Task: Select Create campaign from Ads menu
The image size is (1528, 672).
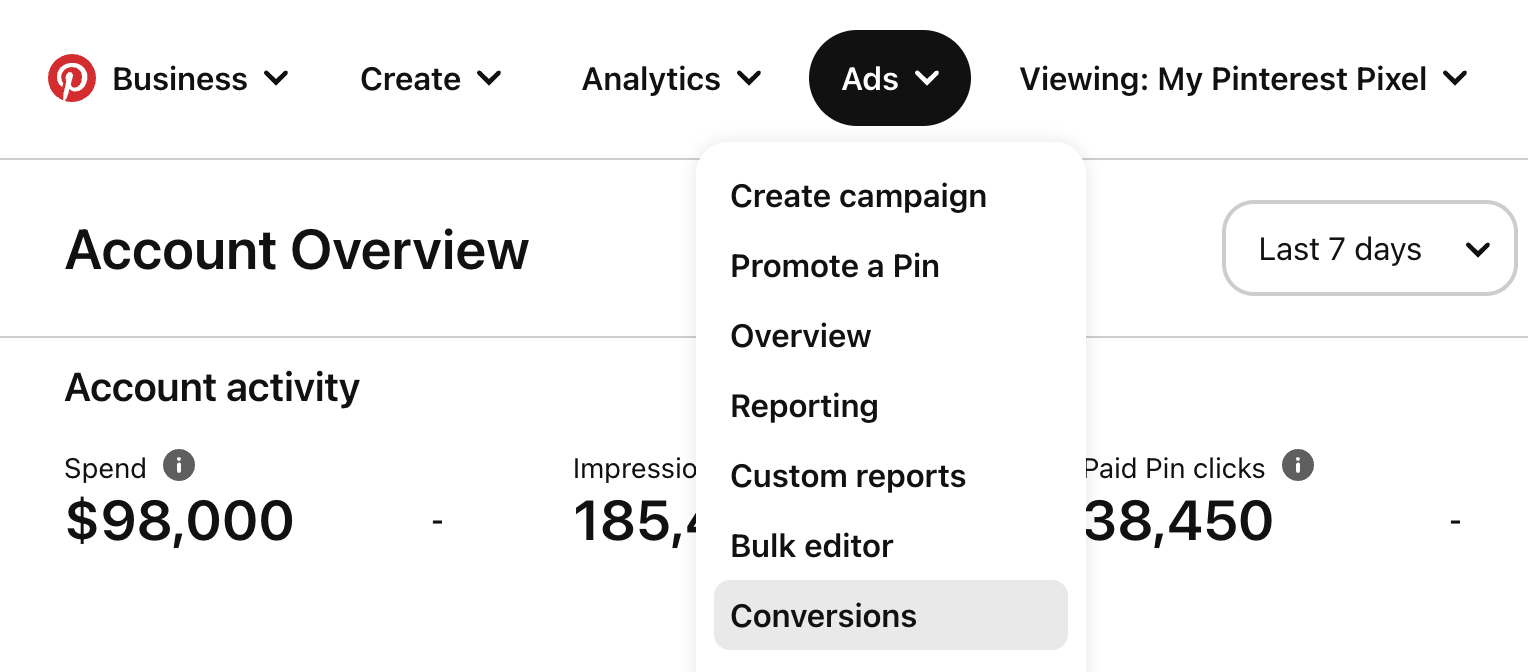Action: (858, 196)
